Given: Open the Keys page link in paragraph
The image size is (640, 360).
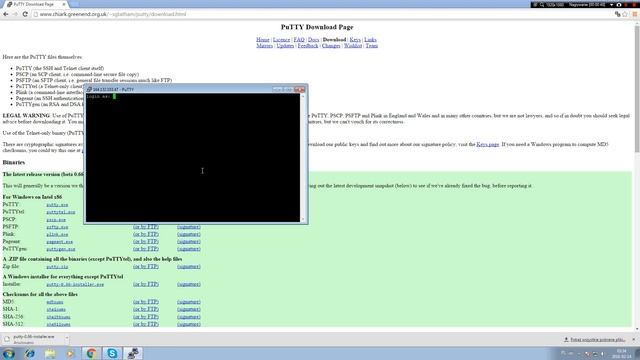Looking at the screenshot, I should (488, 144).
